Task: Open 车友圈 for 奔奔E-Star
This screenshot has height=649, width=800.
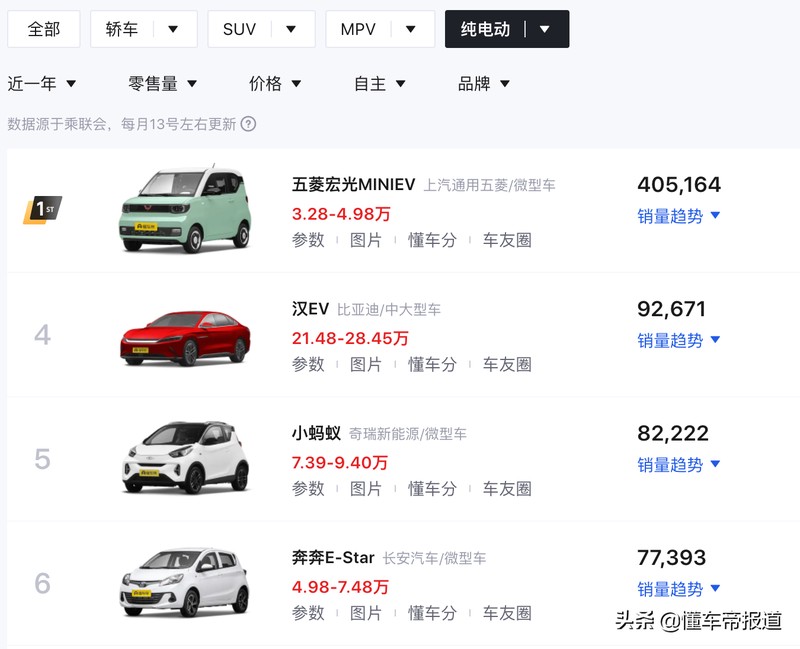Action: coord(507,613)
